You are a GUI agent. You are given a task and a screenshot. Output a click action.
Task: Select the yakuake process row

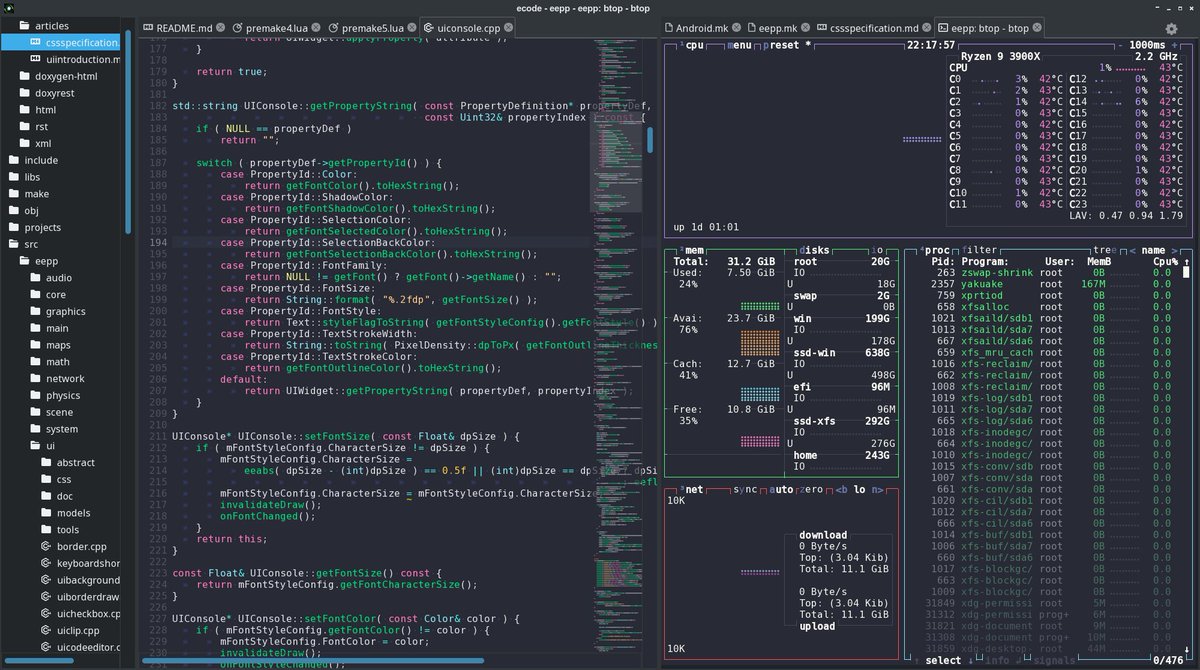tap(1049, 284)
